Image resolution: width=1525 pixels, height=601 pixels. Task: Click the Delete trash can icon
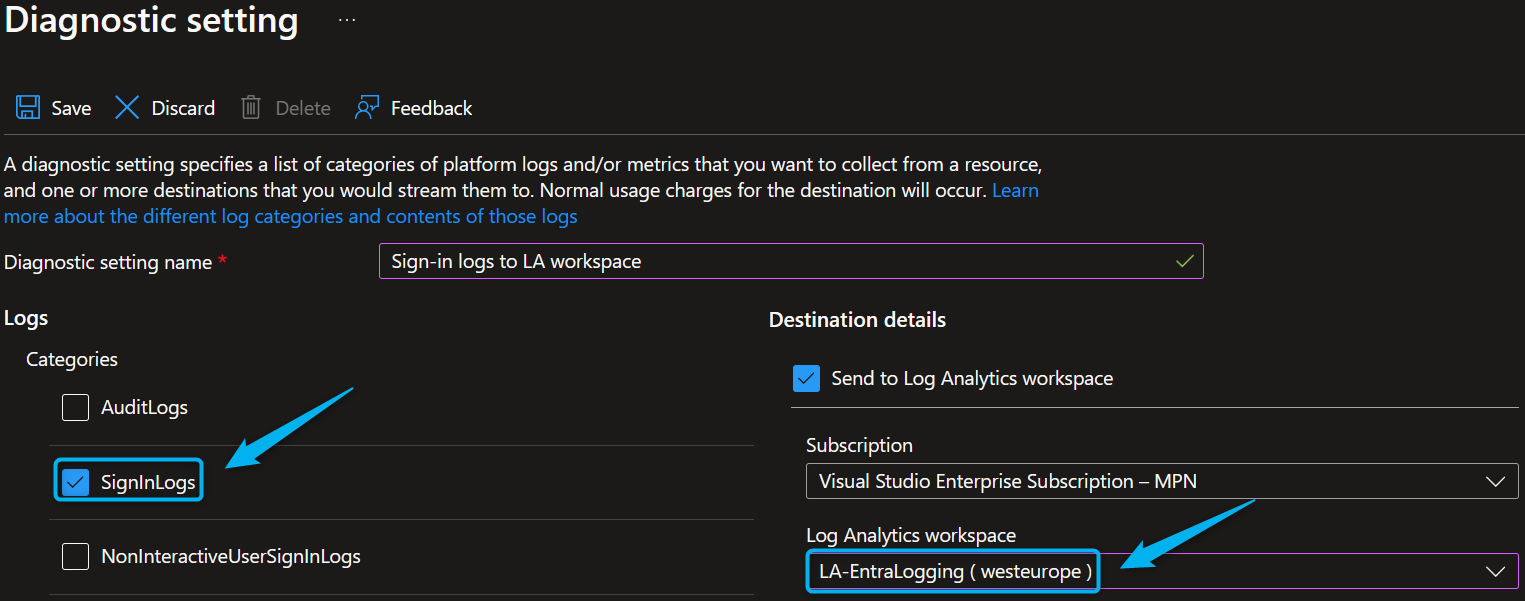251,108
